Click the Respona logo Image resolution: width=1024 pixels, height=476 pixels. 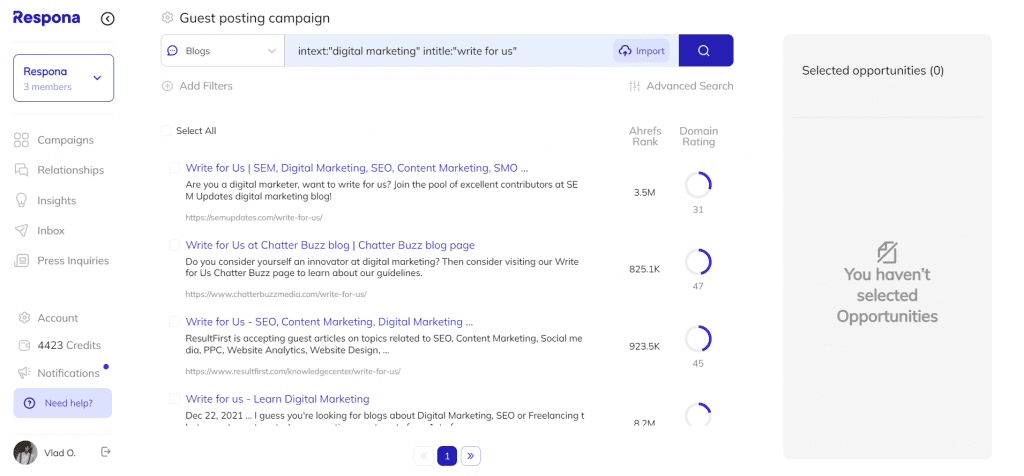[x=46, y=18]
